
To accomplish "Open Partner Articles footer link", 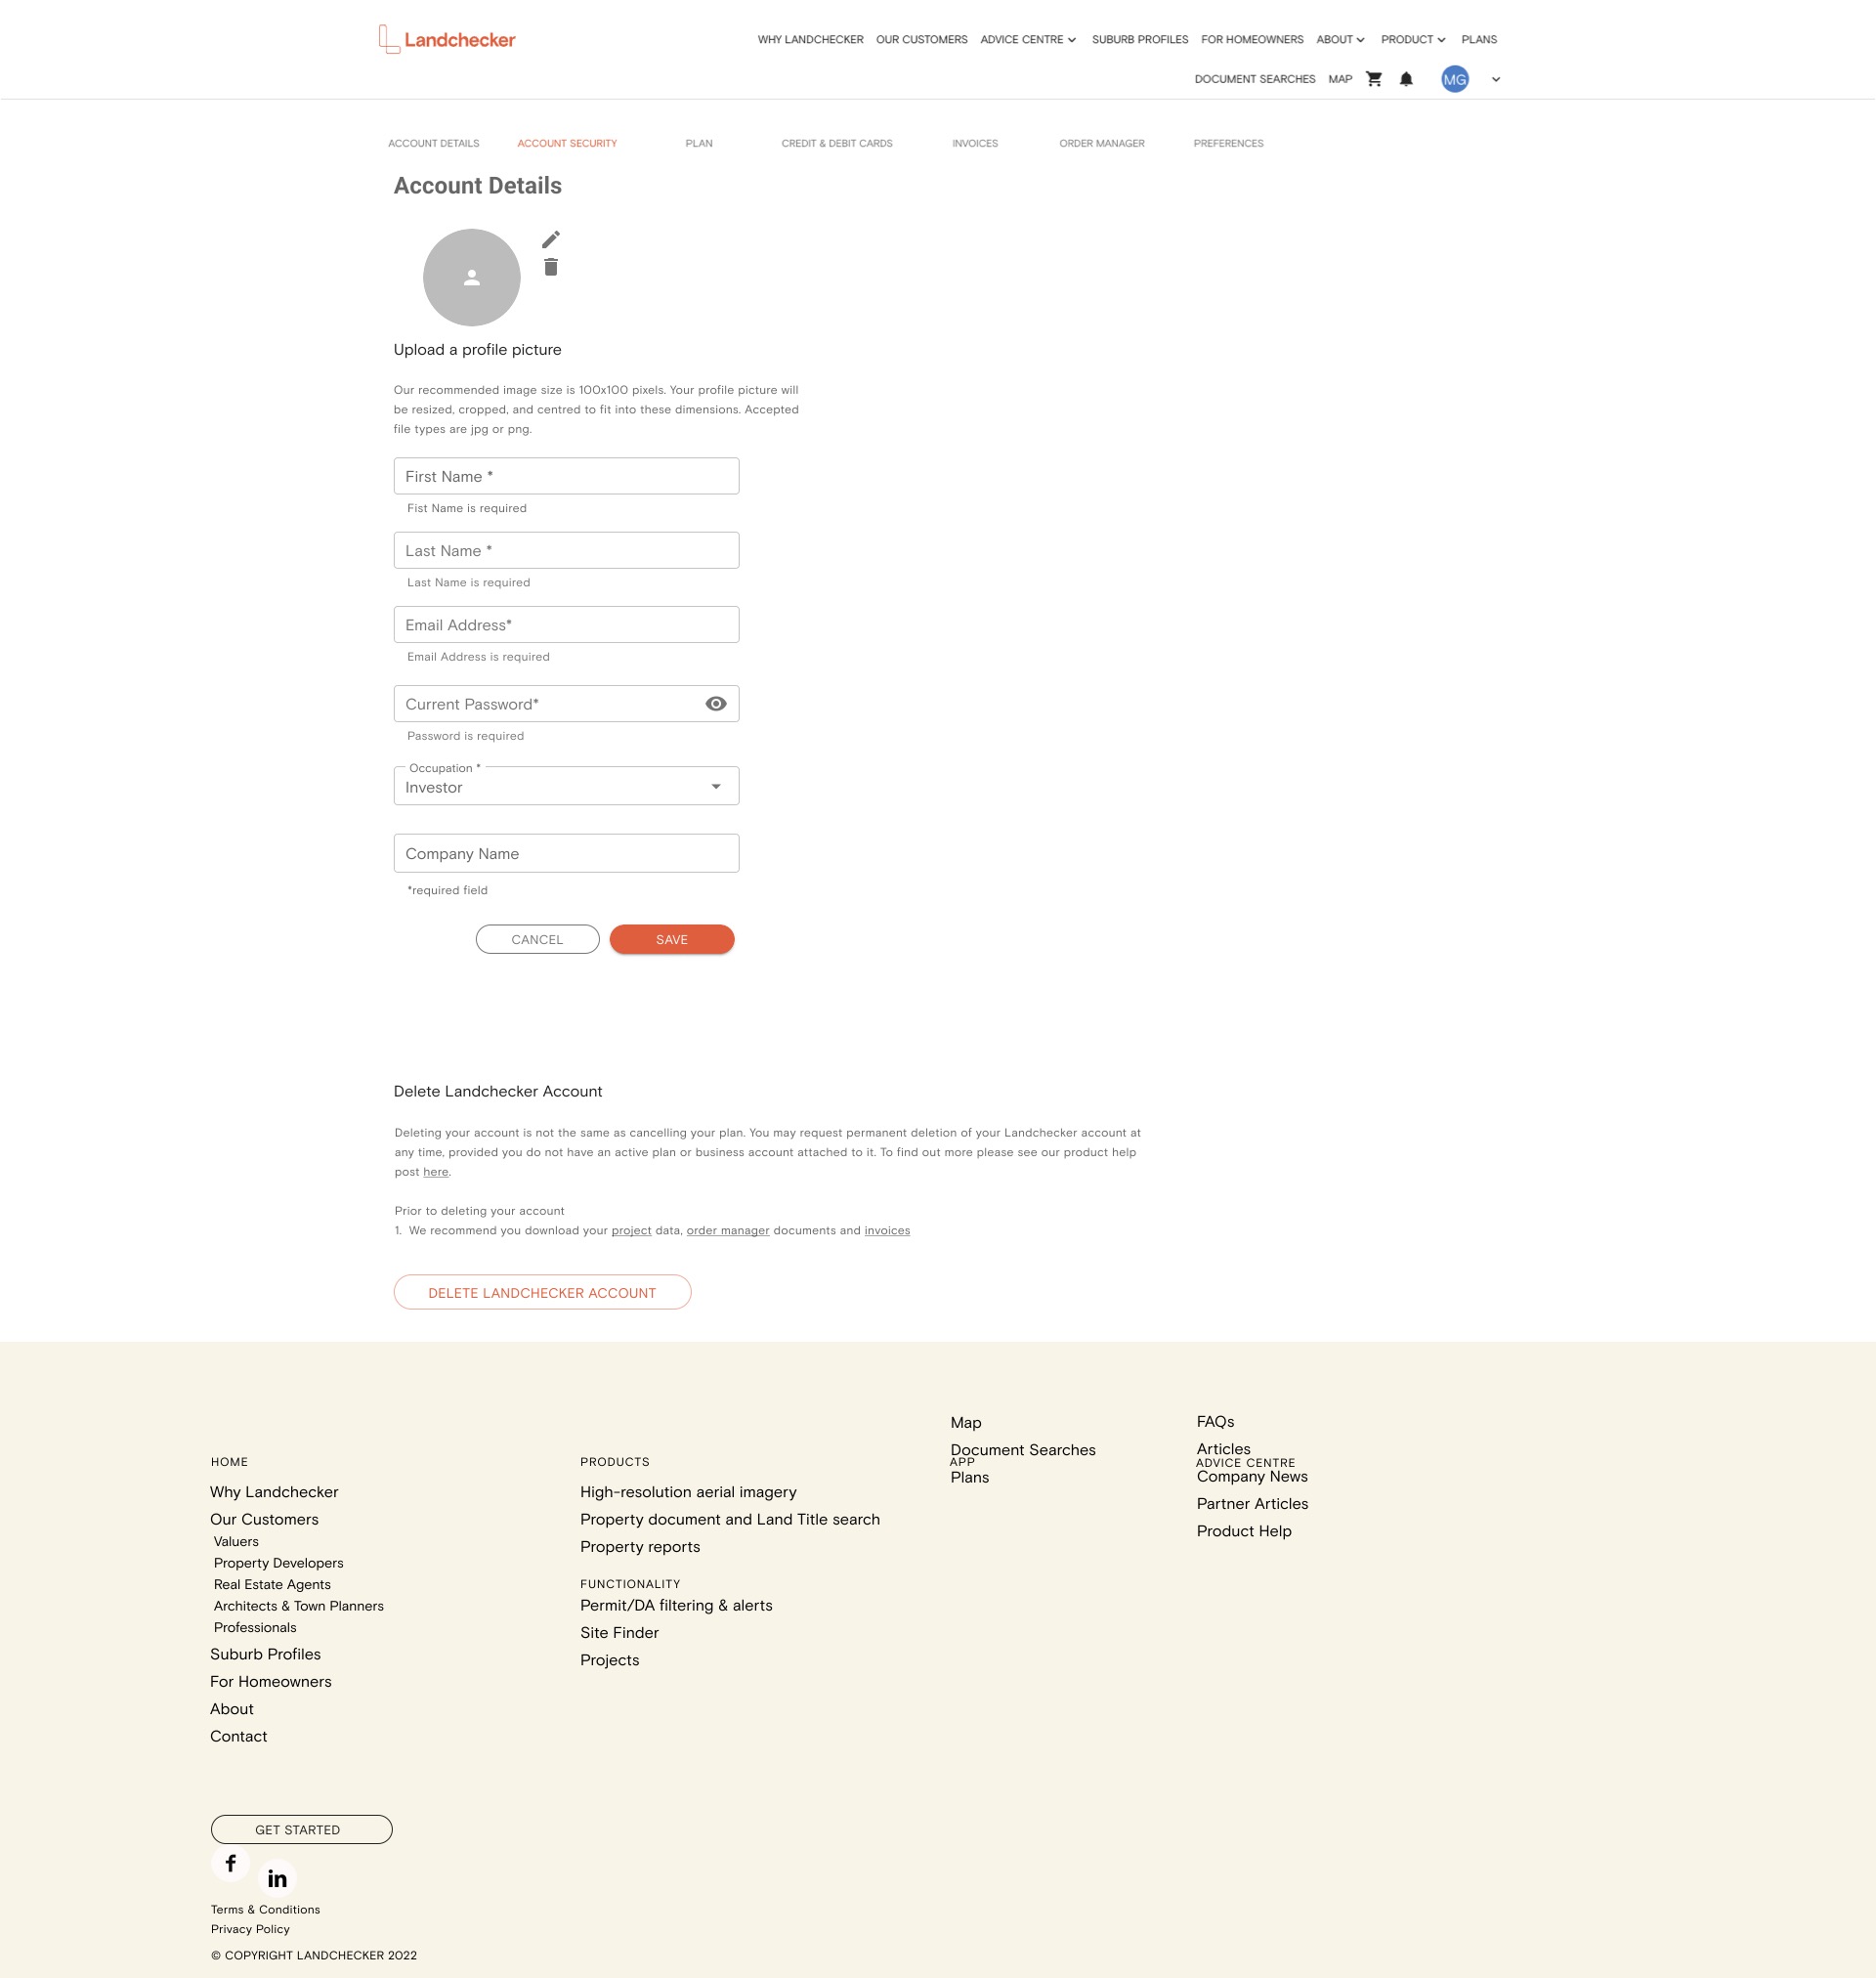I will tap(1252, 1503).
